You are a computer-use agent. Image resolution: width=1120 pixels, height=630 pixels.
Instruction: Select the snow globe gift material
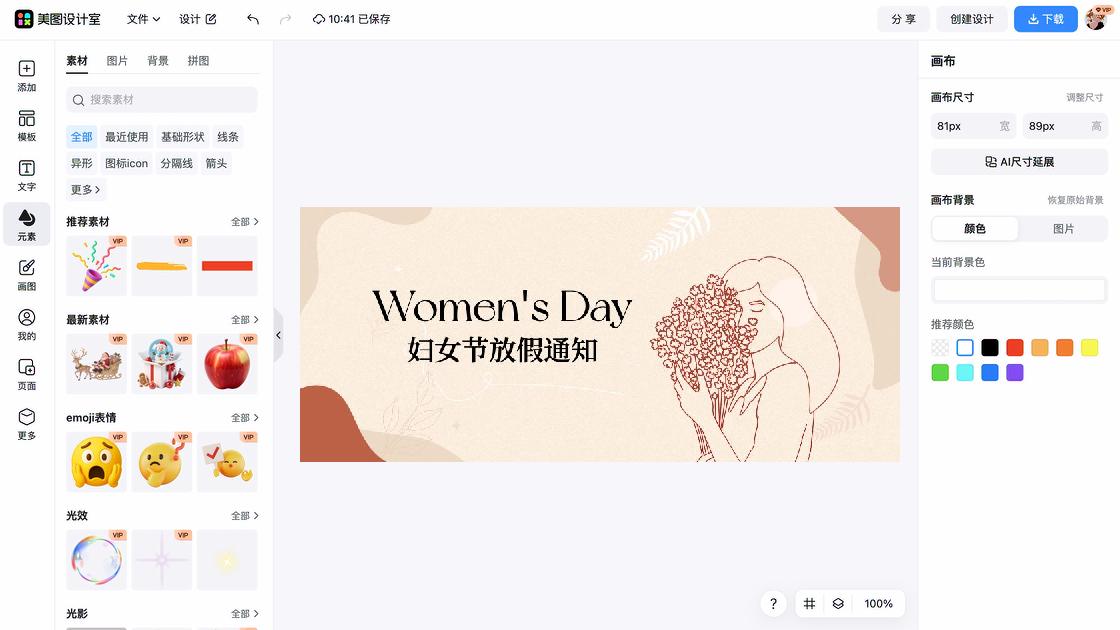[161, 364]
